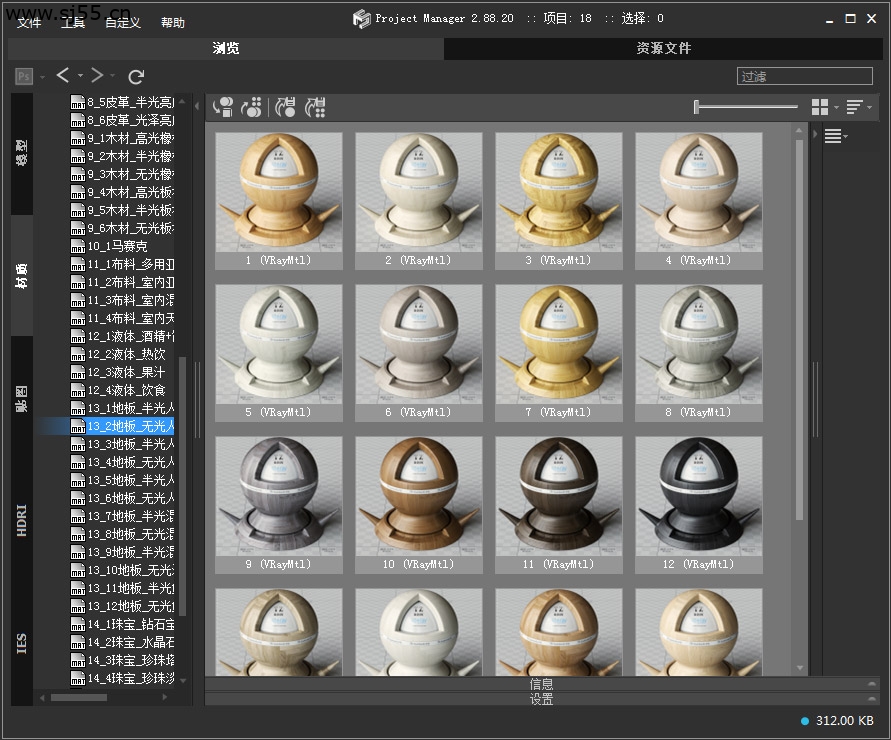Expand the 设置 panel at the bottom
This screenshot has height=740, width=891.
tap(541, 699)
